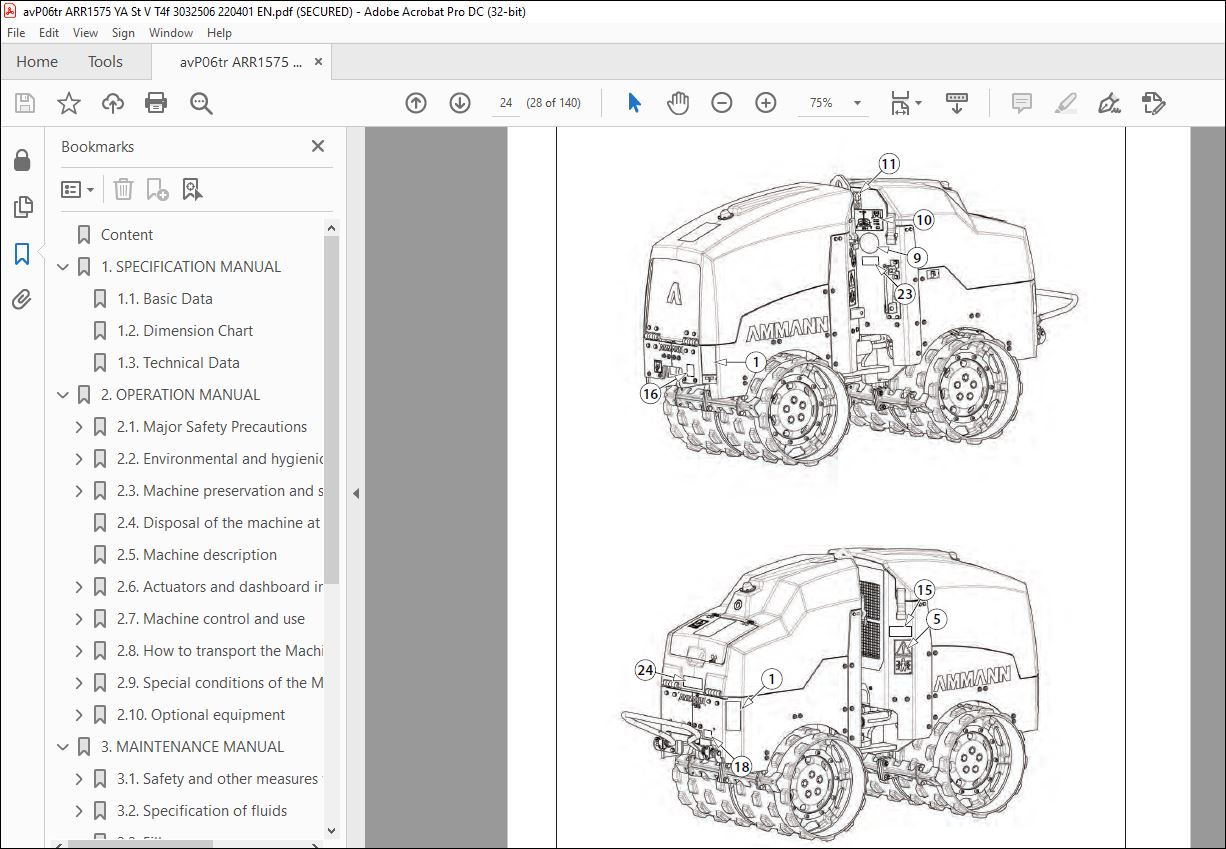Upload the file to cloud storage
This screenshot has height=849, width=1226.
pos(113,103)
